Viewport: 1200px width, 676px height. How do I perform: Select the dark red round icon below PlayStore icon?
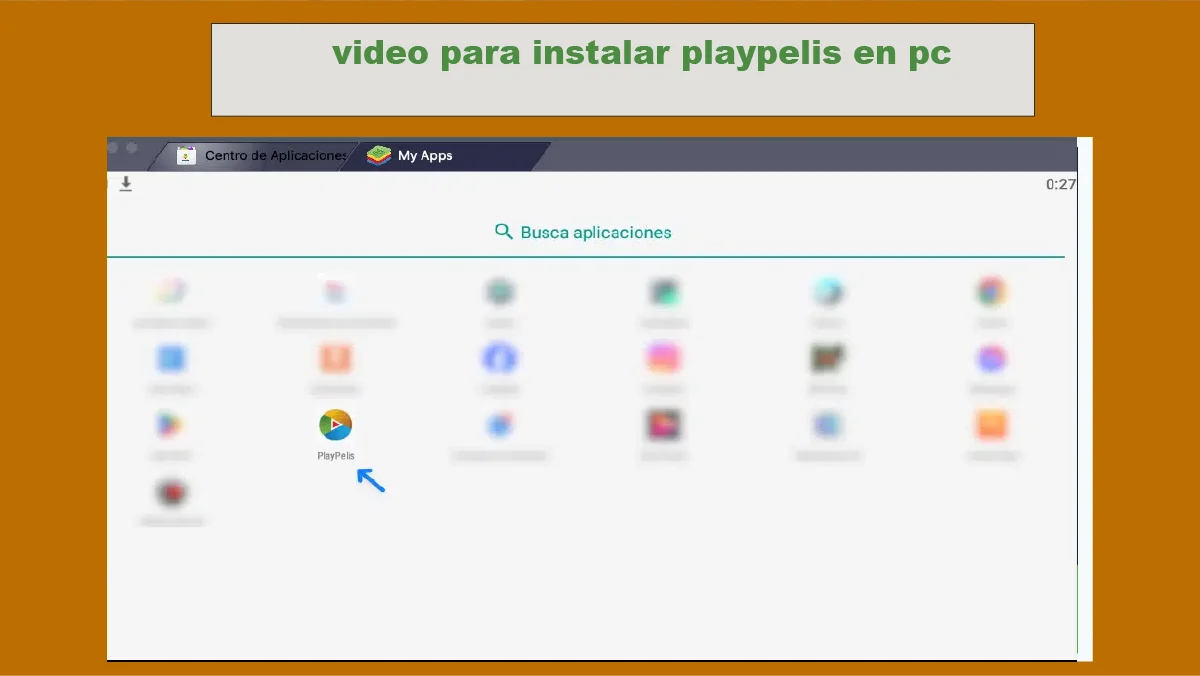coord(171,490)
